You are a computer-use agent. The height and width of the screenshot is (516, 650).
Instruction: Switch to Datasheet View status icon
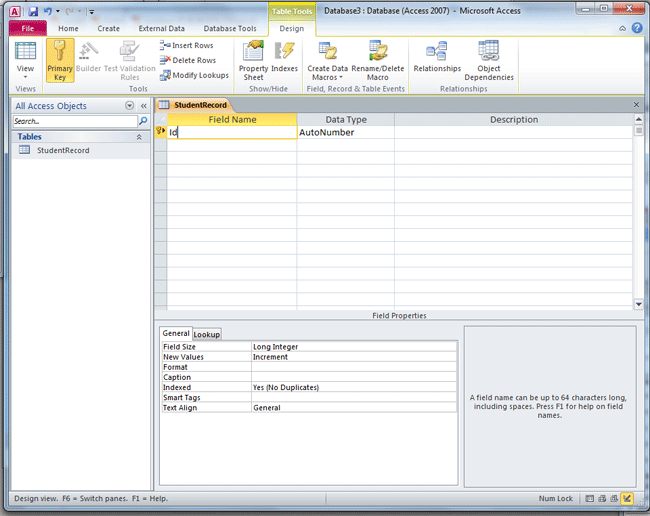coord(589,499)
